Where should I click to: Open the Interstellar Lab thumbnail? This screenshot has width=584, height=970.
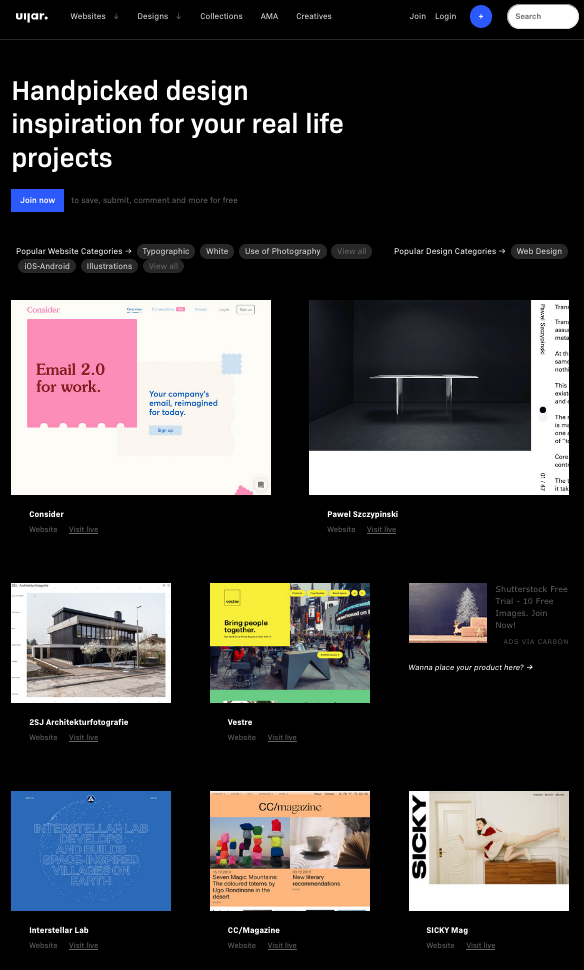[91, 851]
